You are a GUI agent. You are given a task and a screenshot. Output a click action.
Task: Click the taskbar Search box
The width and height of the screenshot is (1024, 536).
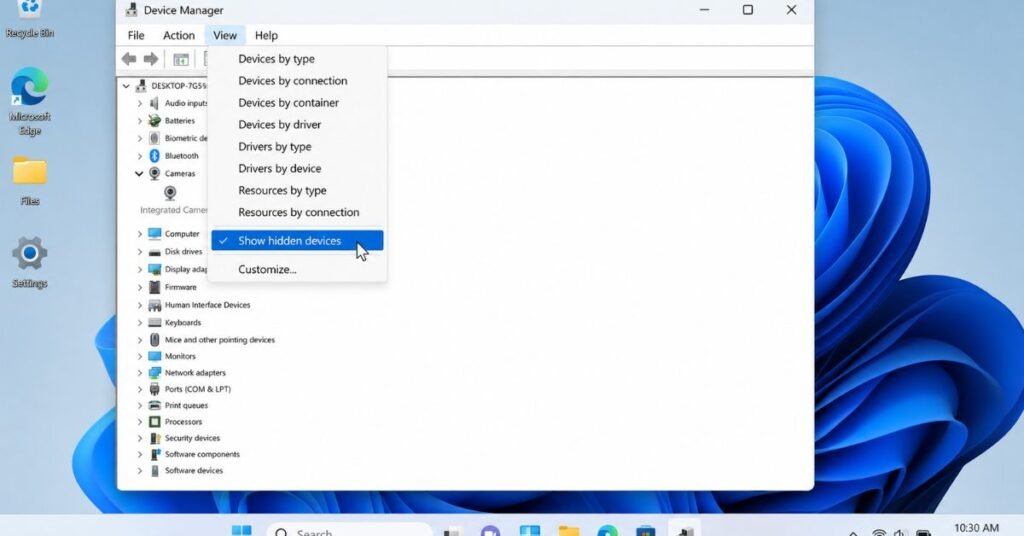349,531
